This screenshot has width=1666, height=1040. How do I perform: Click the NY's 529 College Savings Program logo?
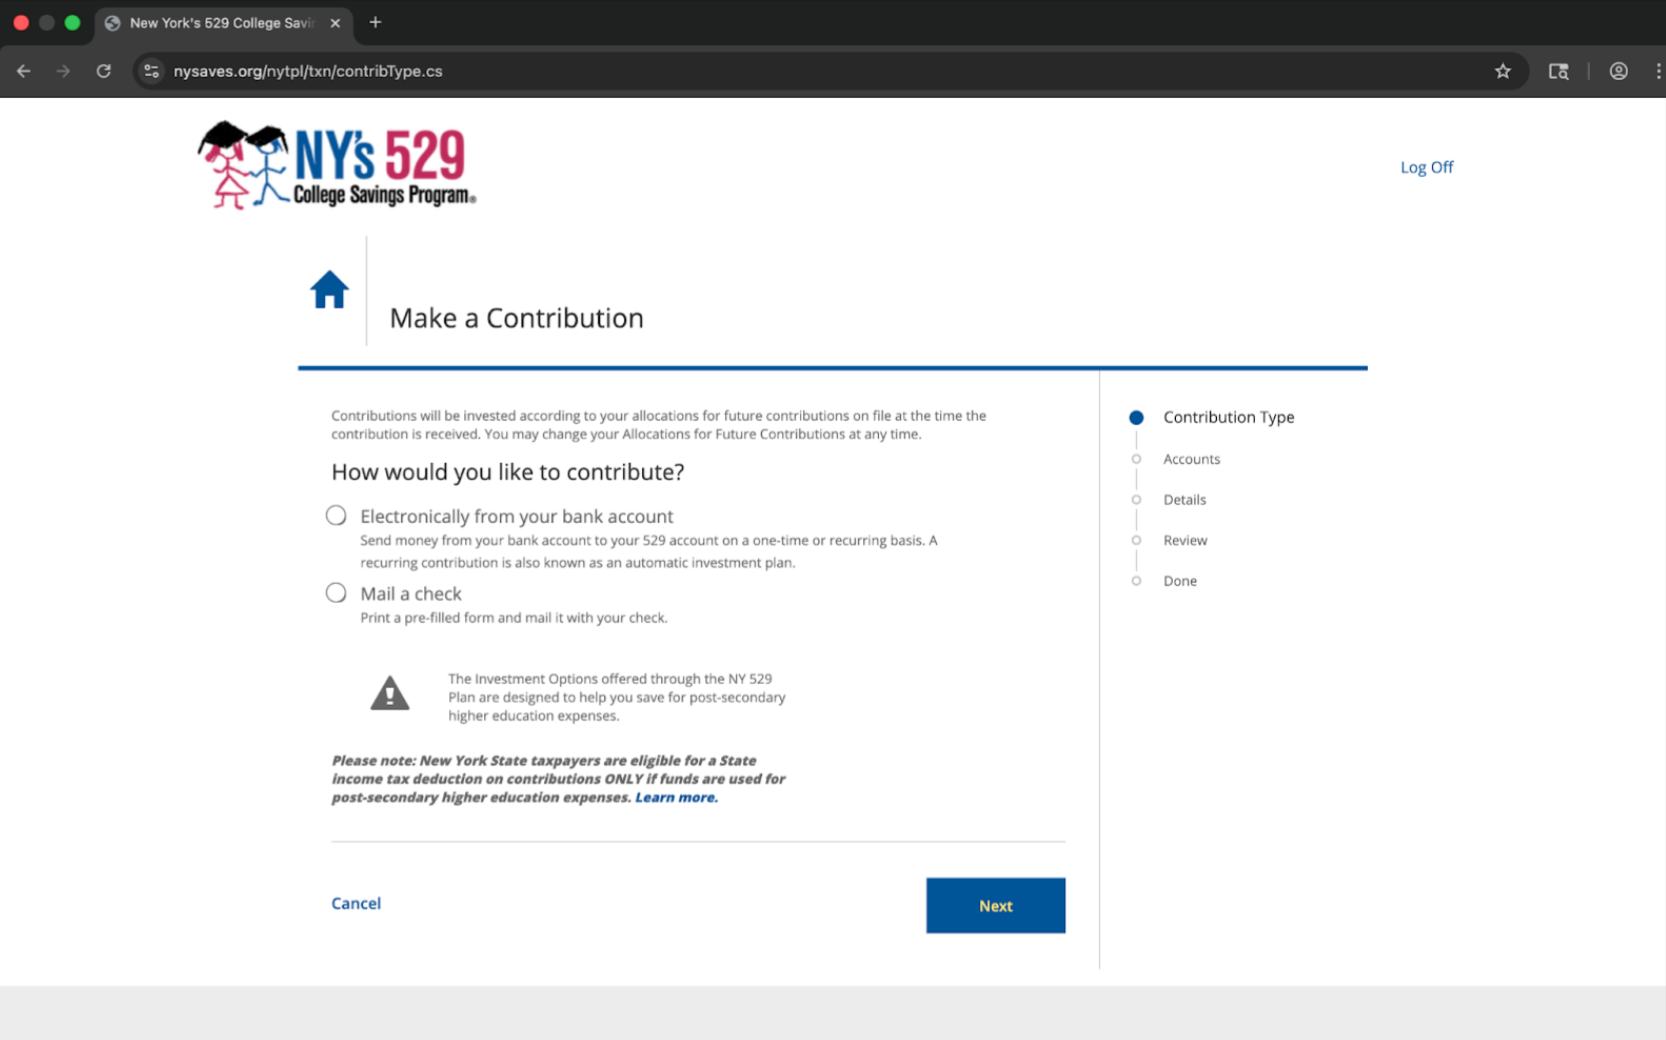point(336,165)
